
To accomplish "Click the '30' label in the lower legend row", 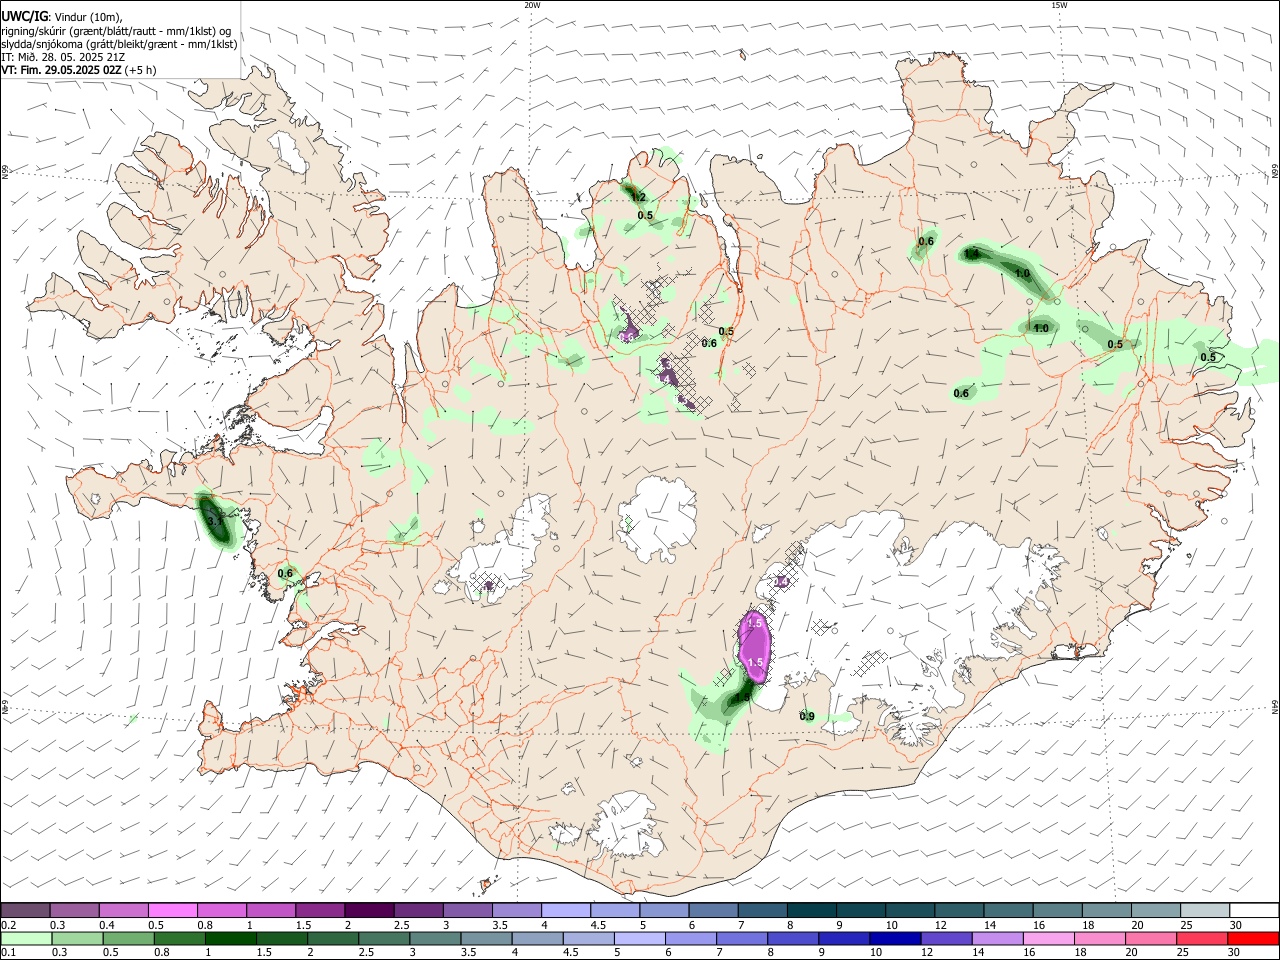I will 1234,953.
